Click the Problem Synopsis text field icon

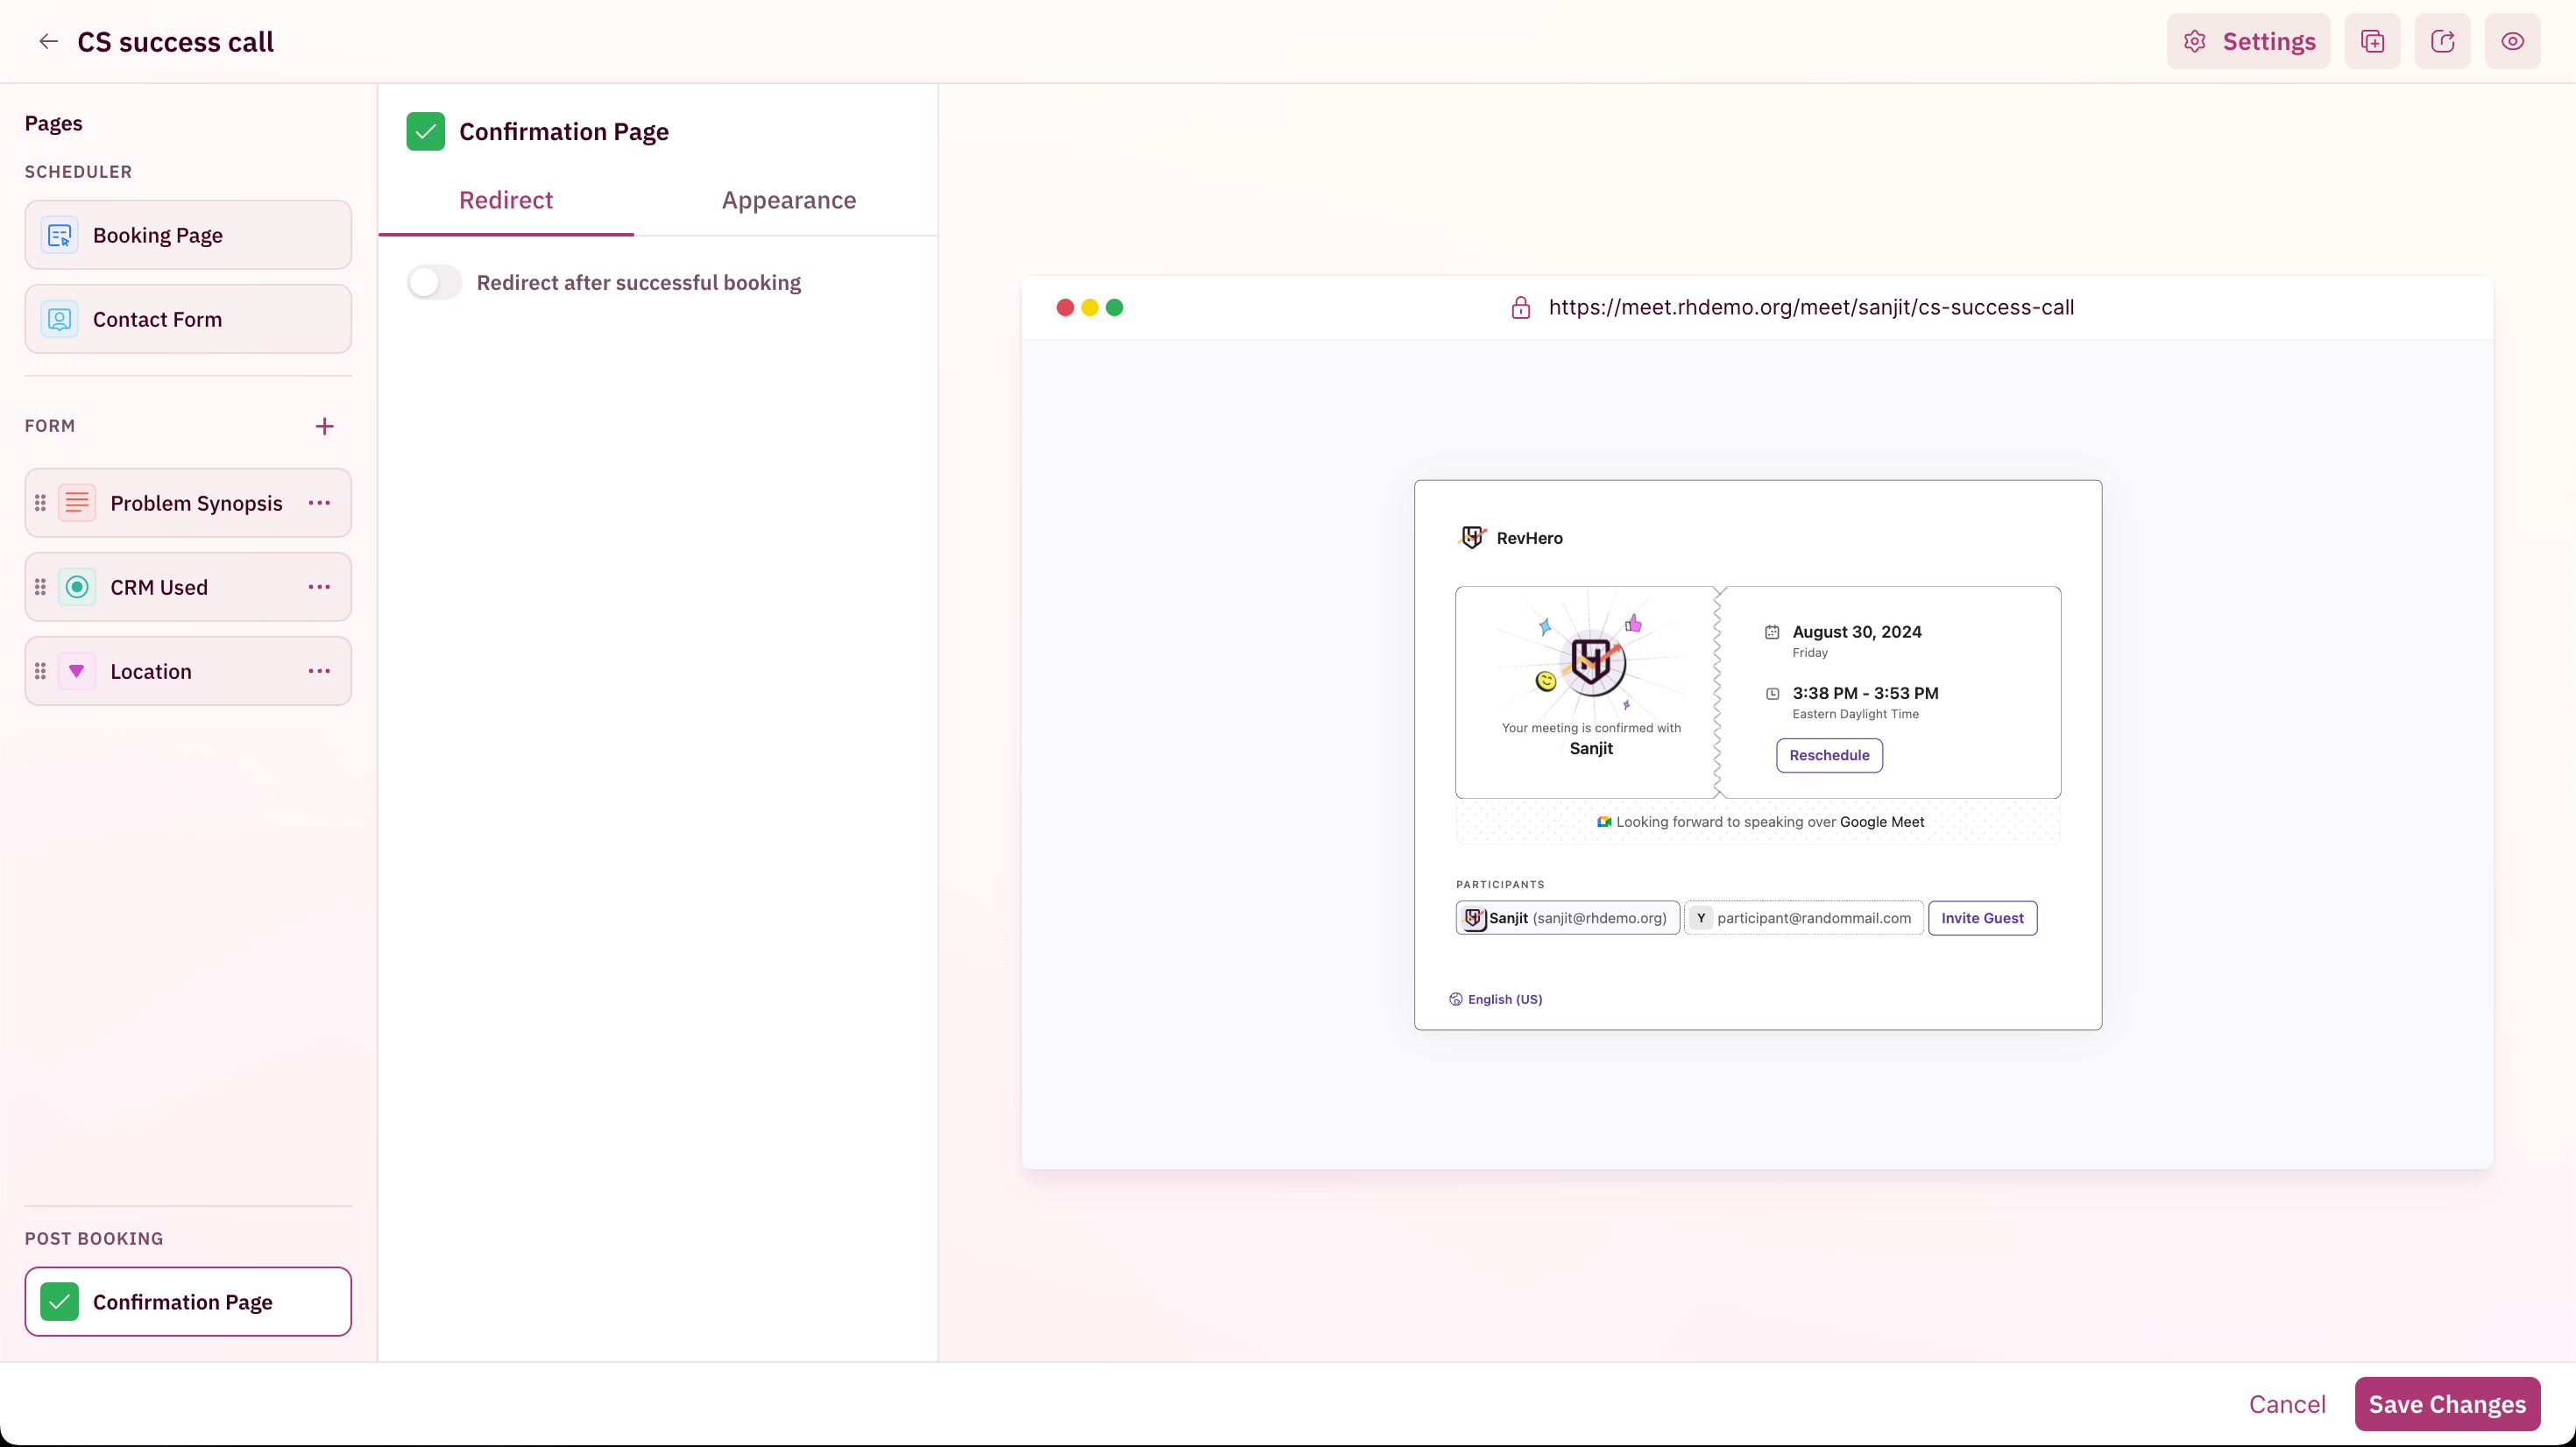pyautogui.click(x=77, y=503)
